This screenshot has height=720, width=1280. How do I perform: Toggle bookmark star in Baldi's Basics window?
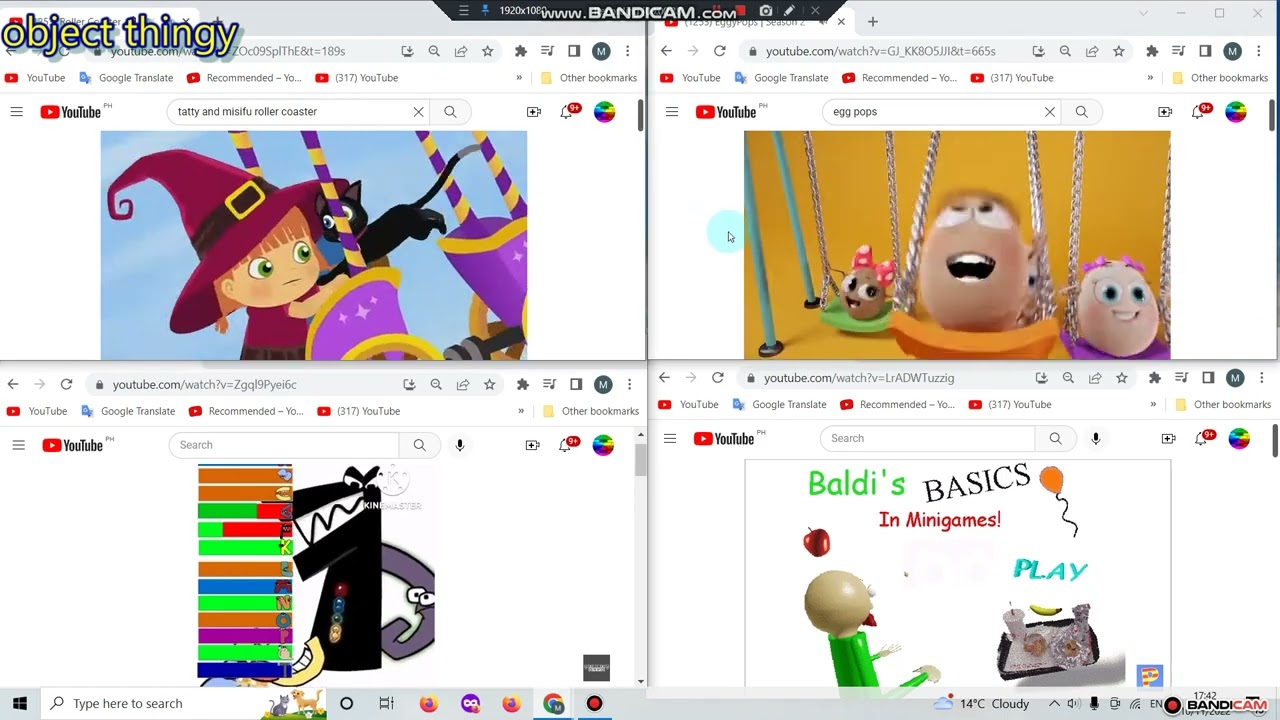[x=1121, y=378]
